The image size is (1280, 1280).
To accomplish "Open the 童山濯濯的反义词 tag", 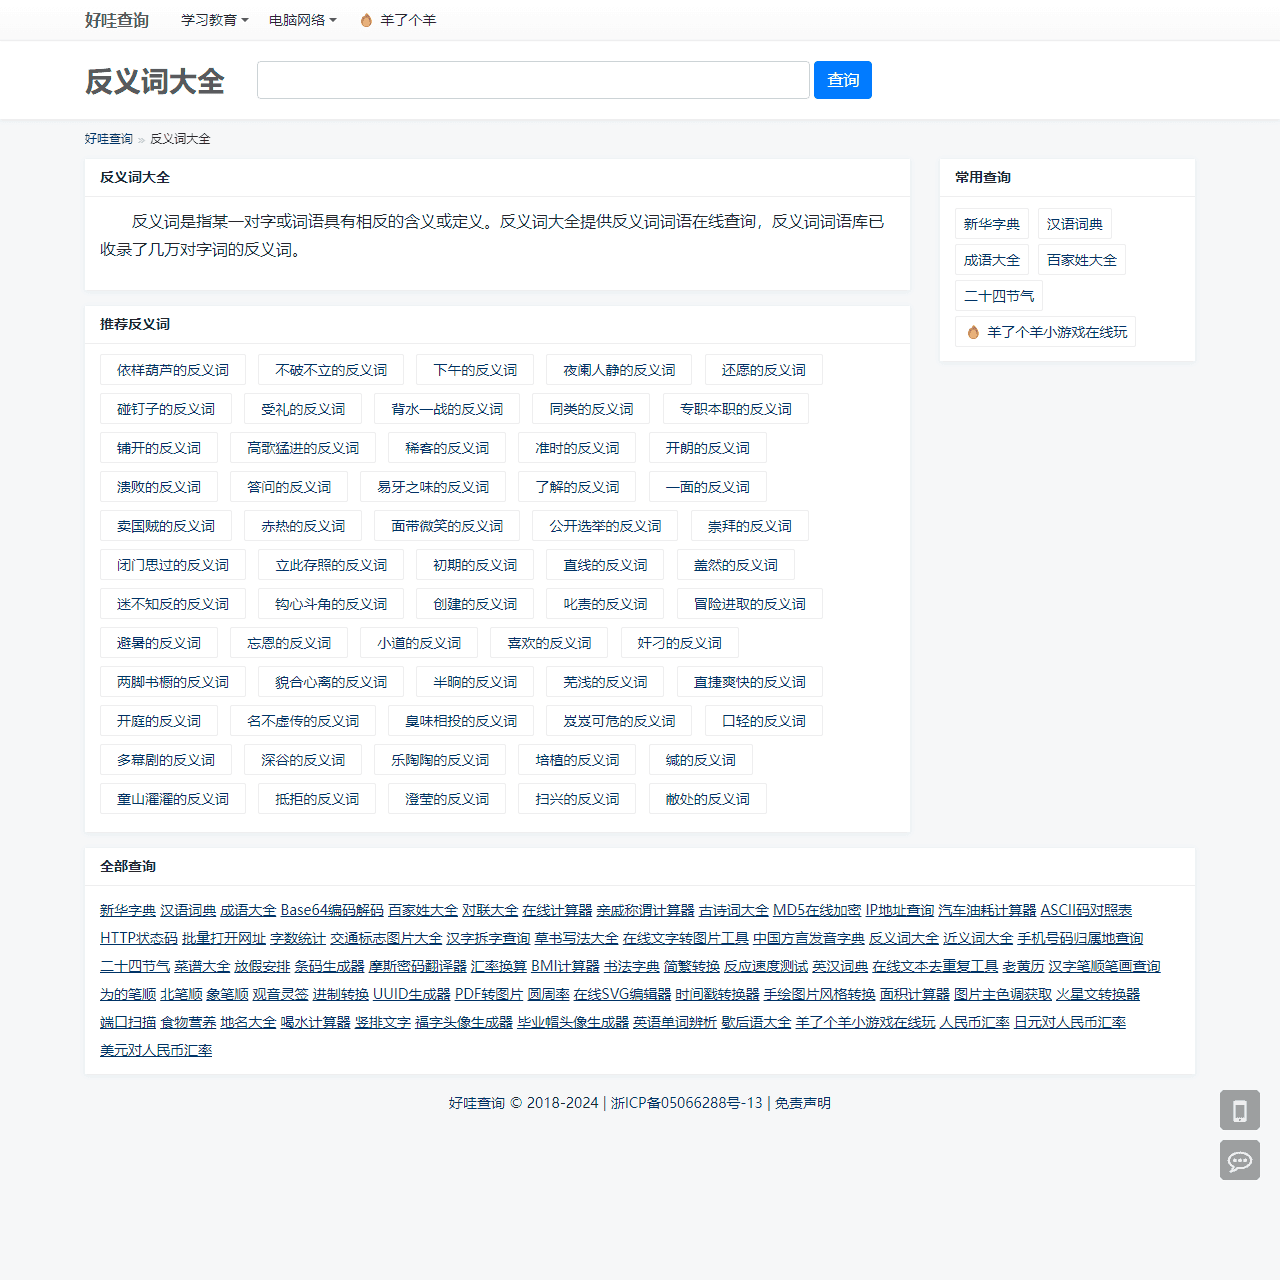I will (173, 799).
